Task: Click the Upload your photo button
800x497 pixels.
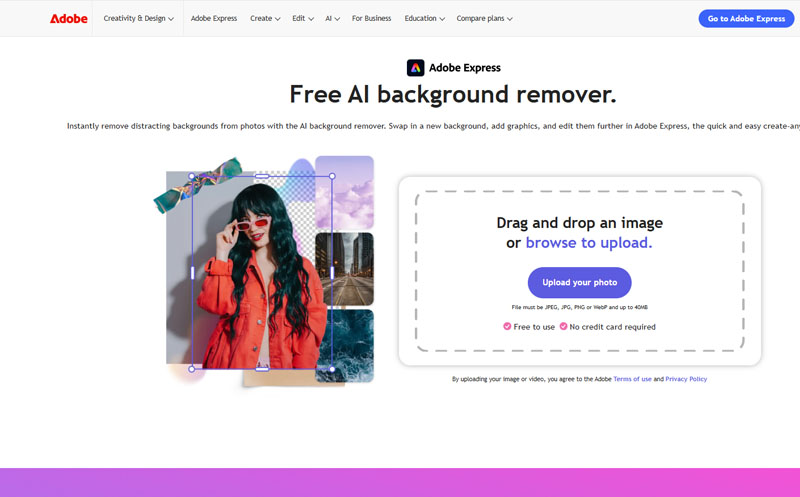Action: [x=580, y=282]
